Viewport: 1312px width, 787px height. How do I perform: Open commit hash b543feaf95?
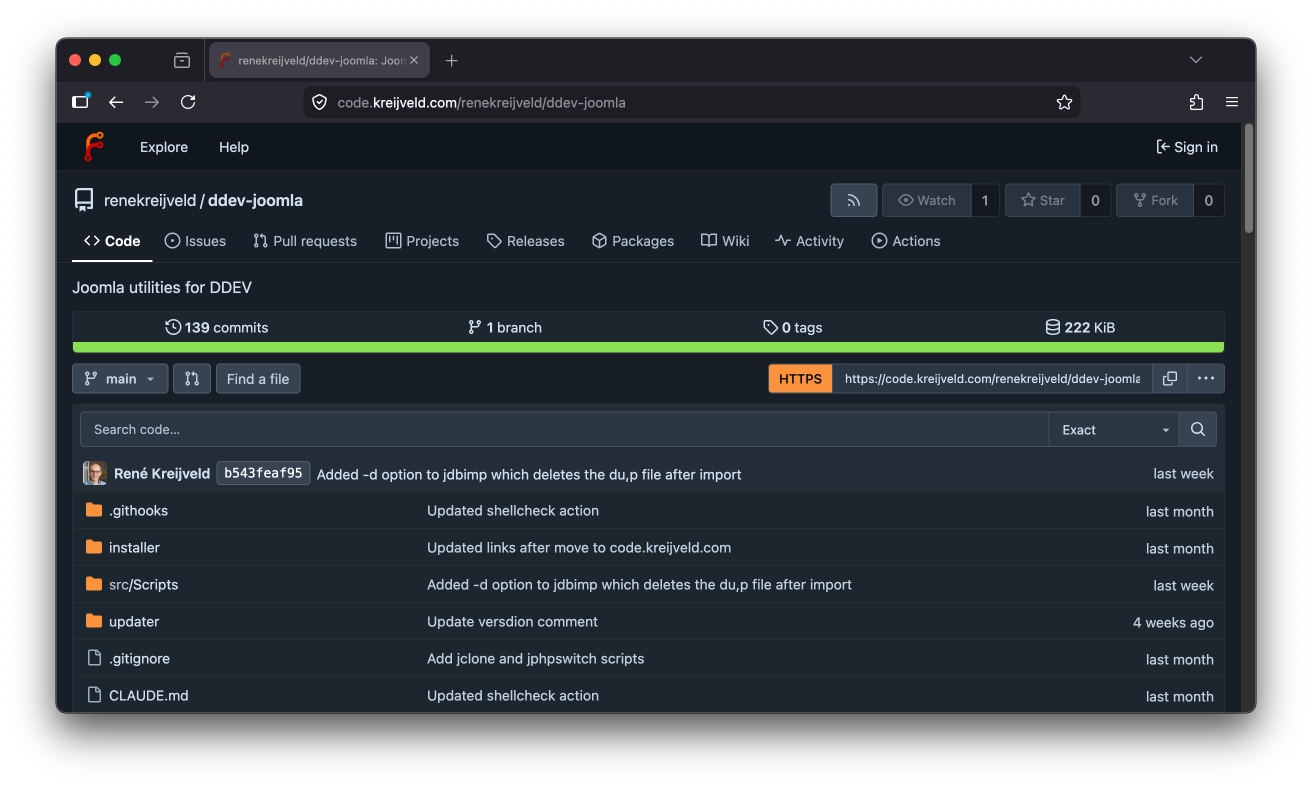click(x=263, y=473)
